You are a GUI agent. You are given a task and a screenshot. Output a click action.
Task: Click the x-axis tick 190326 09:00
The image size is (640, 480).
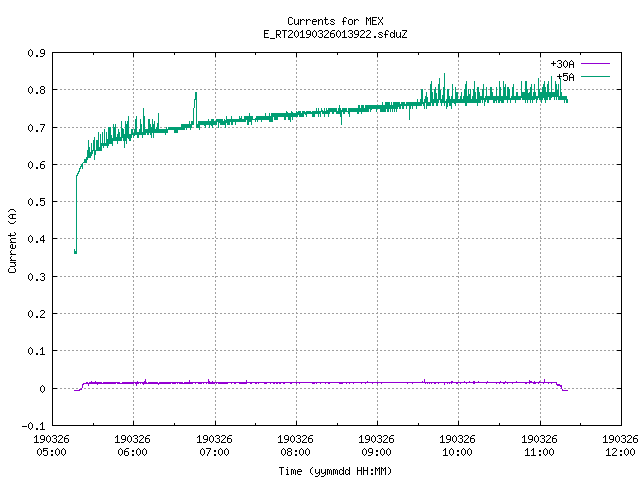coord(376,446)
